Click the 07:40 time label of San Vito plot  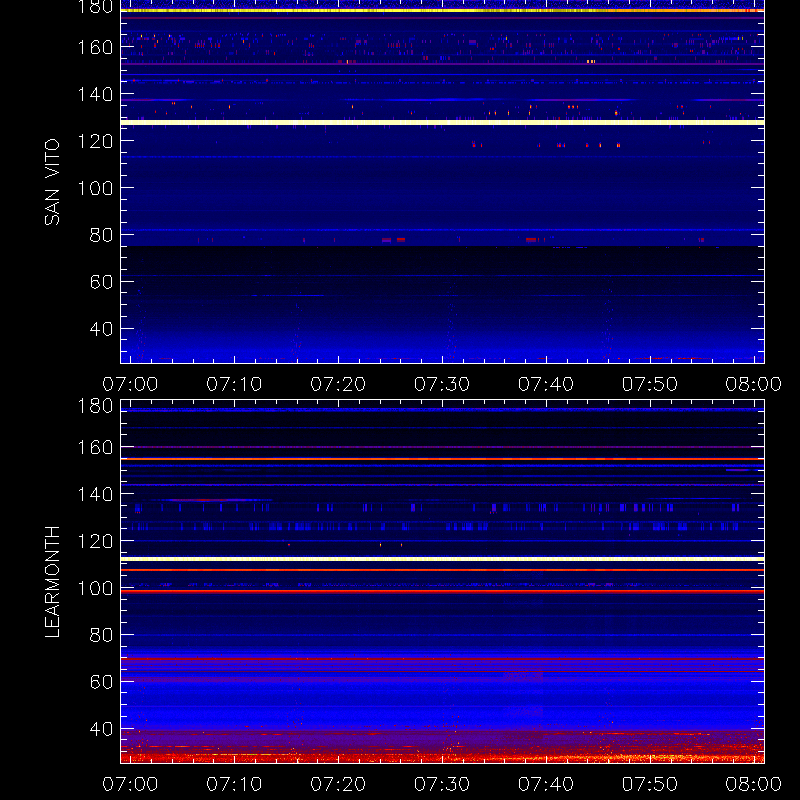(x=546, y=384)
